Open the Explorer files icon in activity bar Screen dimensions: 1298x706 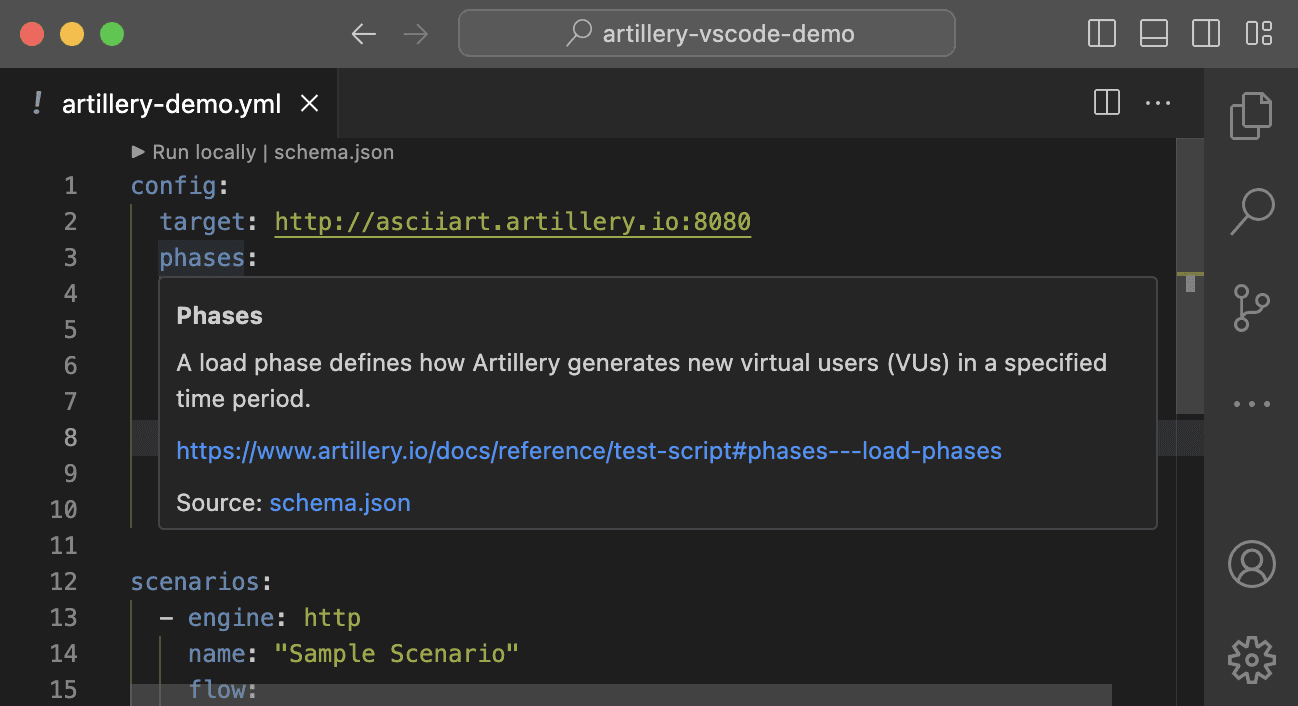pos(1251,115)
